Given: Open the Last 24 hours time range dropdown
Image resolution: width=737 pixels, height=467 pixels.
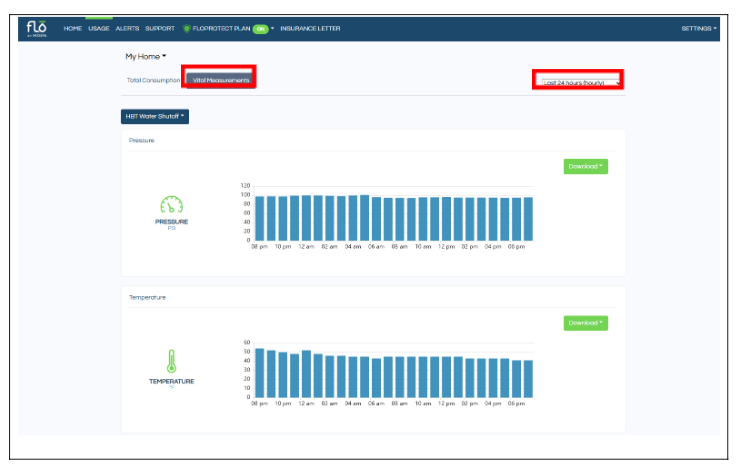Looking at the screenshot, I should pos(581,83).
